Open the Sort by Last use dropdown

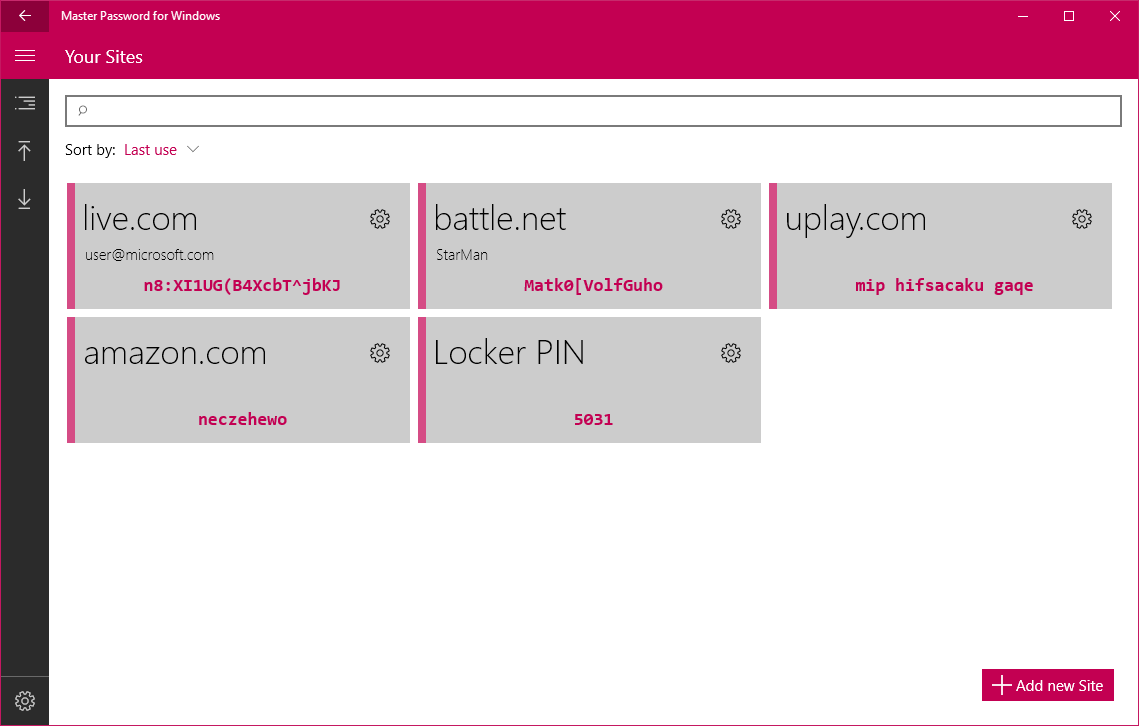click(161, 150)
